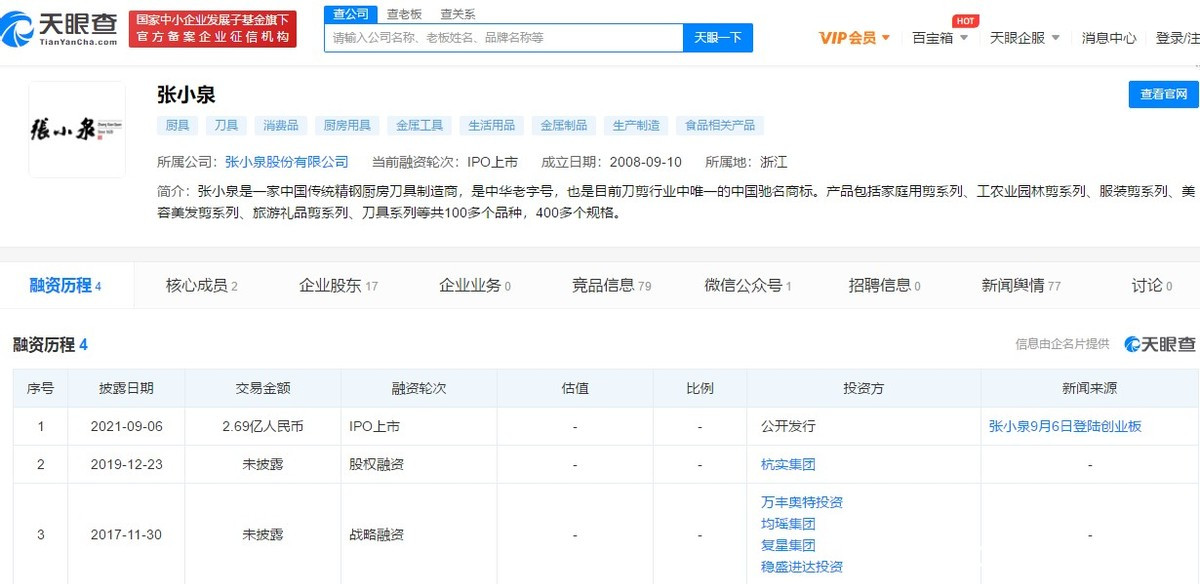Select the 查关系 search tab

[x=457, y=13]
